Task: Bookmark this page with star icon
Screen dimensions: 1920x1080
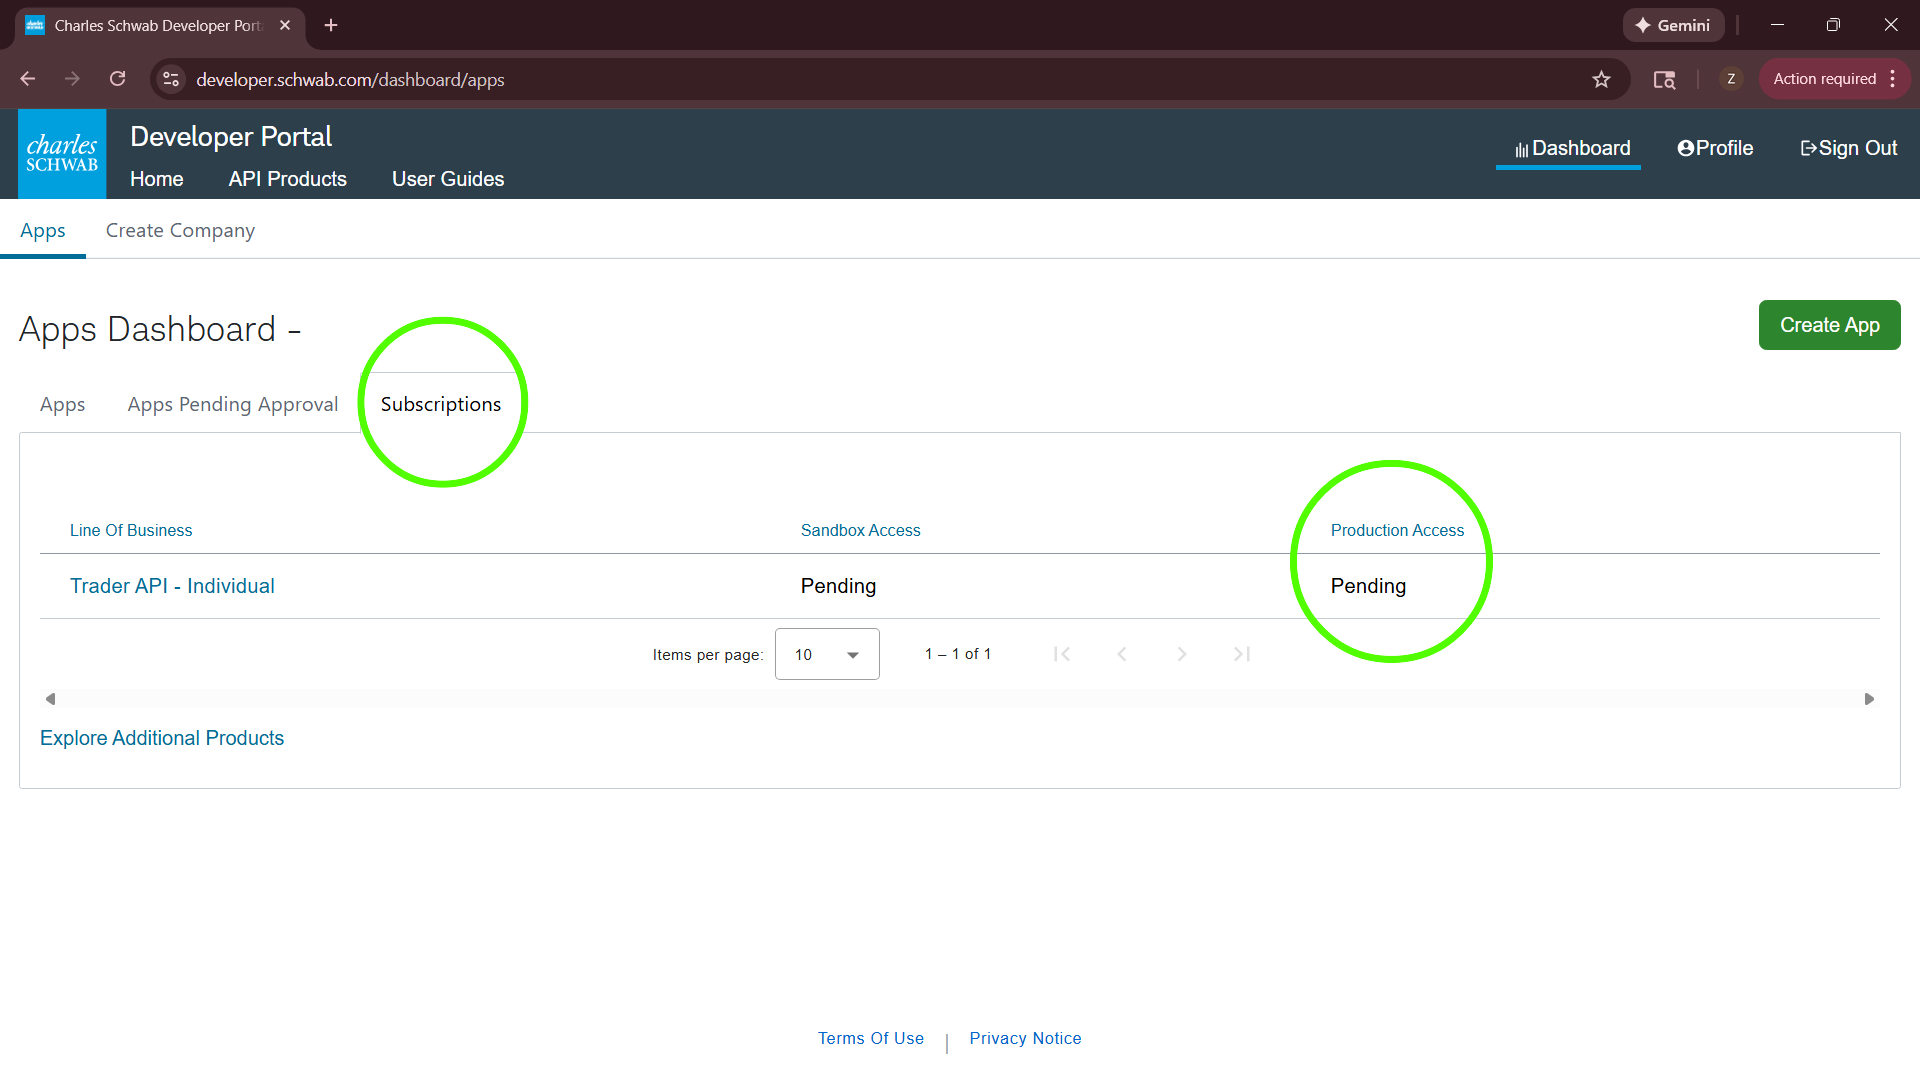Action: coord(1601,79)
